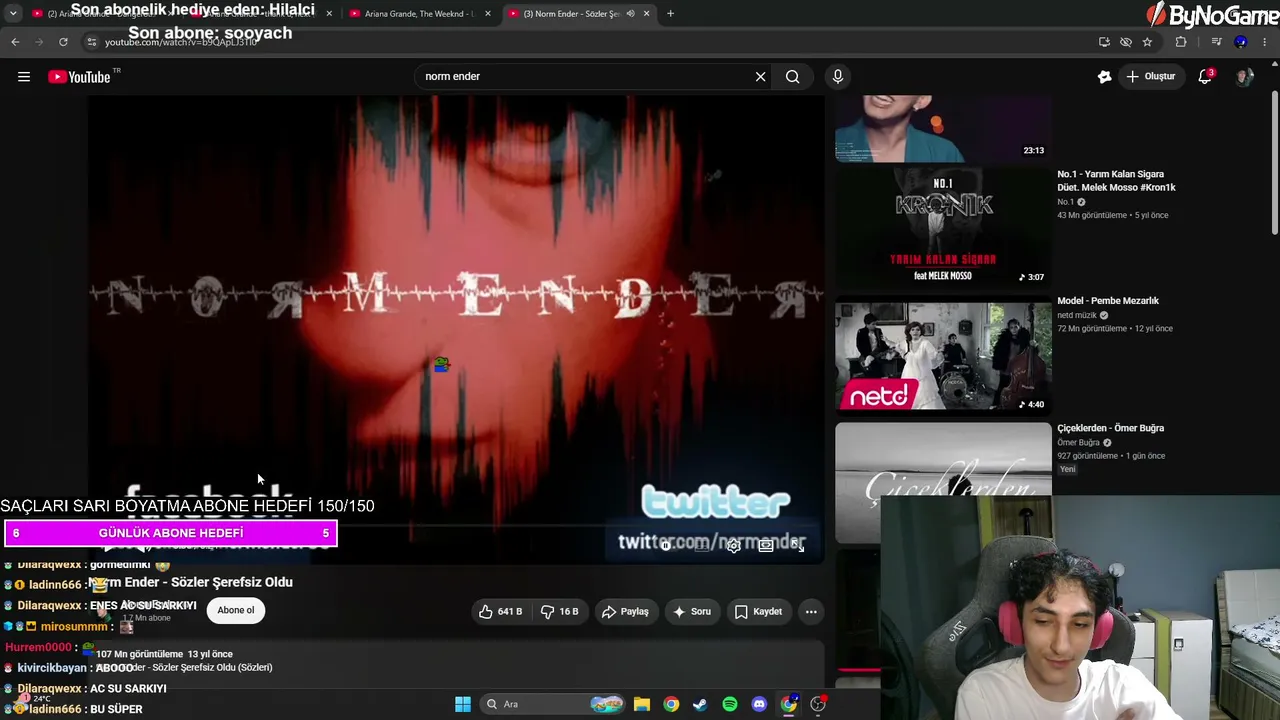
Task: Subscribe with the Abone ol button
Action: [236, 610]
